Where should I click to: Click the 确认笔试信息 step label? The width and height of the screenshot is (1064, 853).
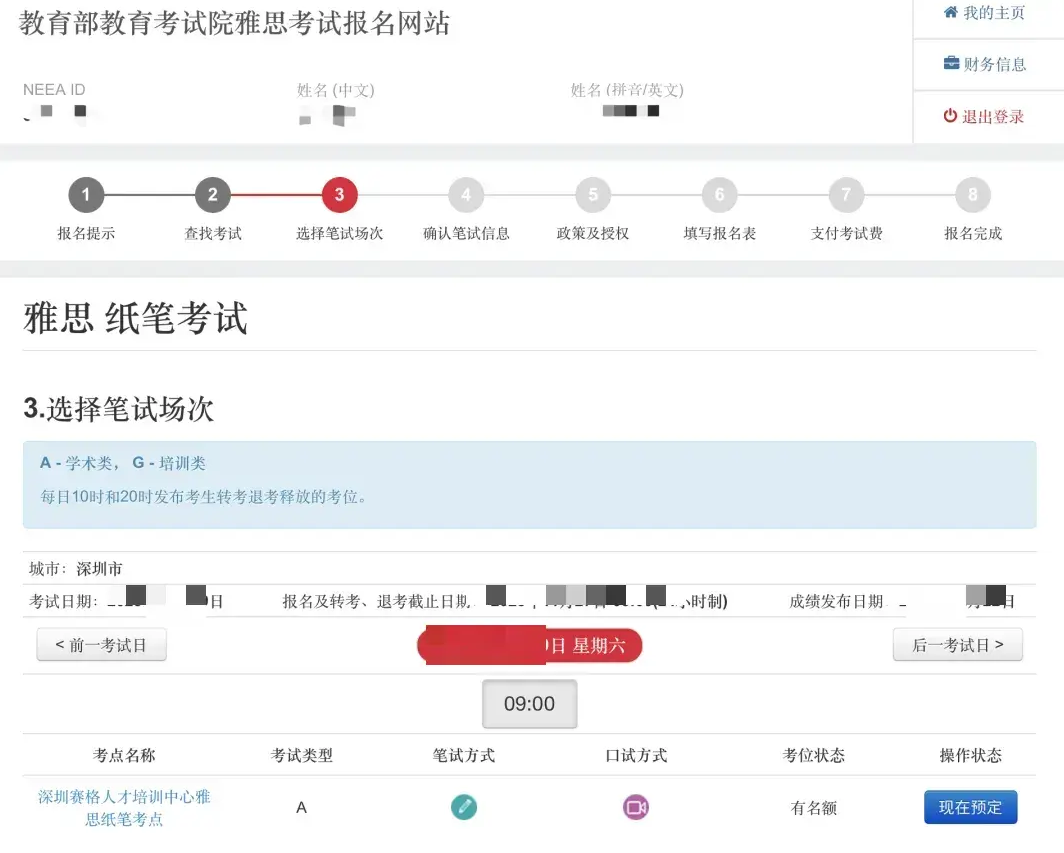(466, 233)
